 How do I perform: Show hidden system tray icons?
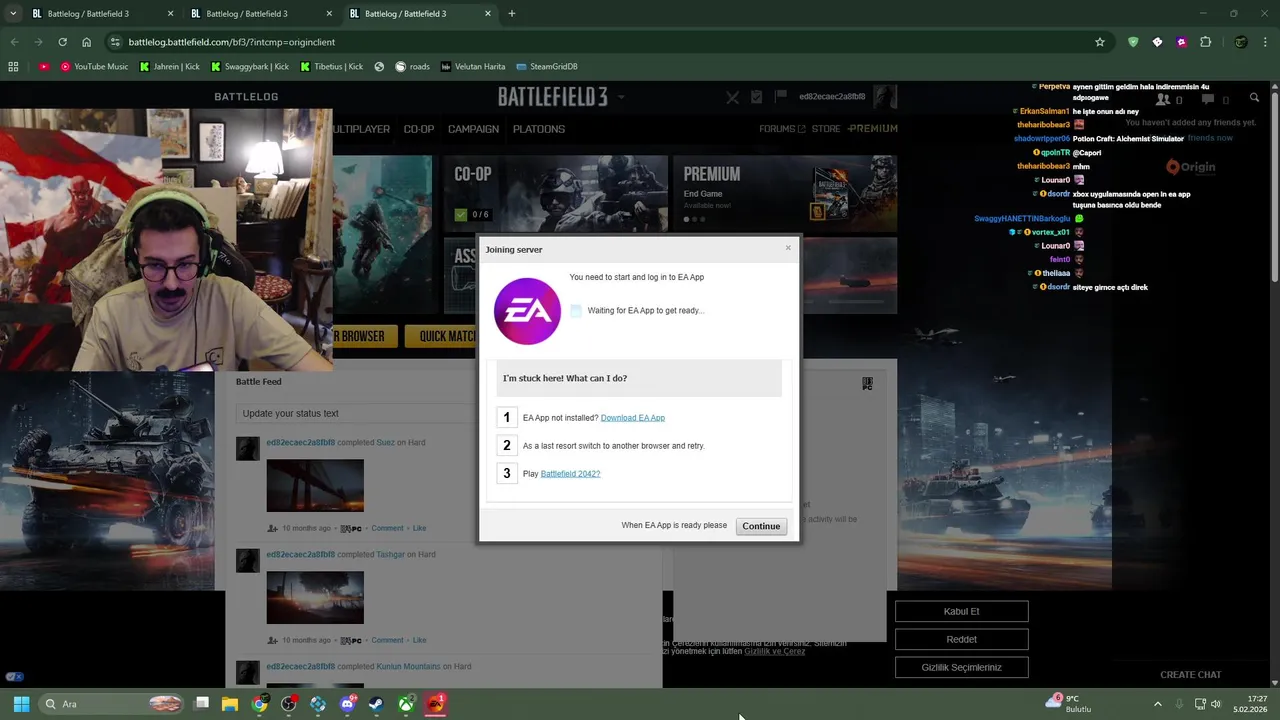coord(1158,704)
